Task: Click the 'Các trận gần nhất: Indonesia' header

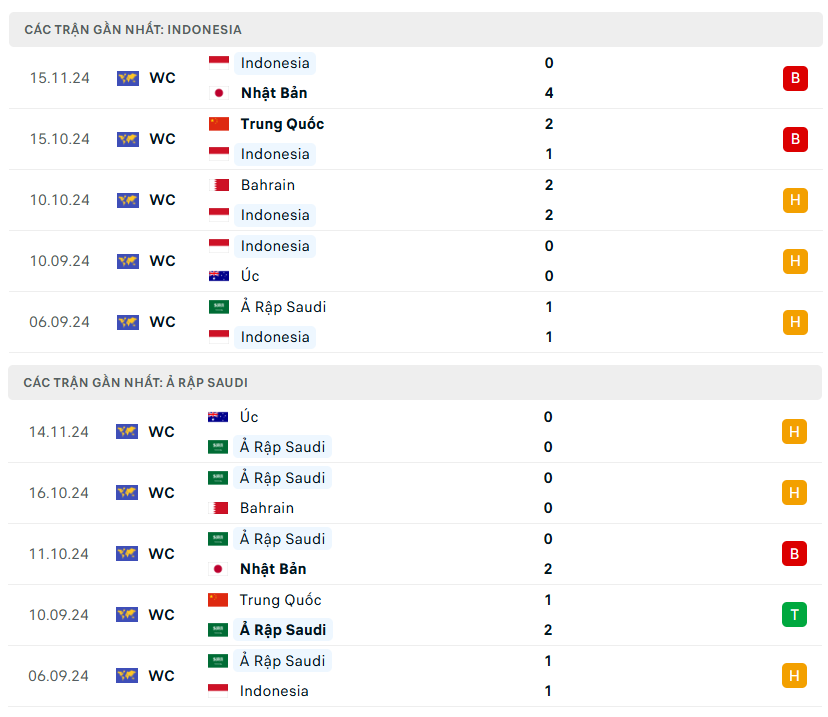Action: click(x=133, y=30)
